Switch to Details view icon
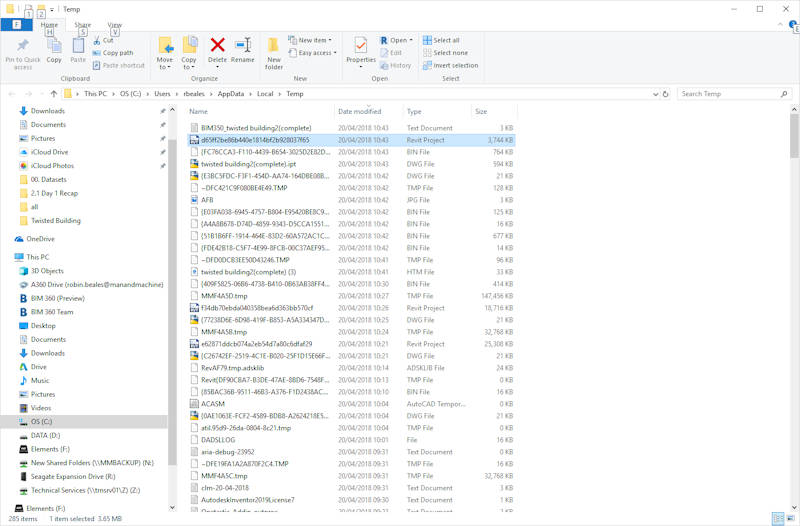The image size is (800, 526). [778, 518]
